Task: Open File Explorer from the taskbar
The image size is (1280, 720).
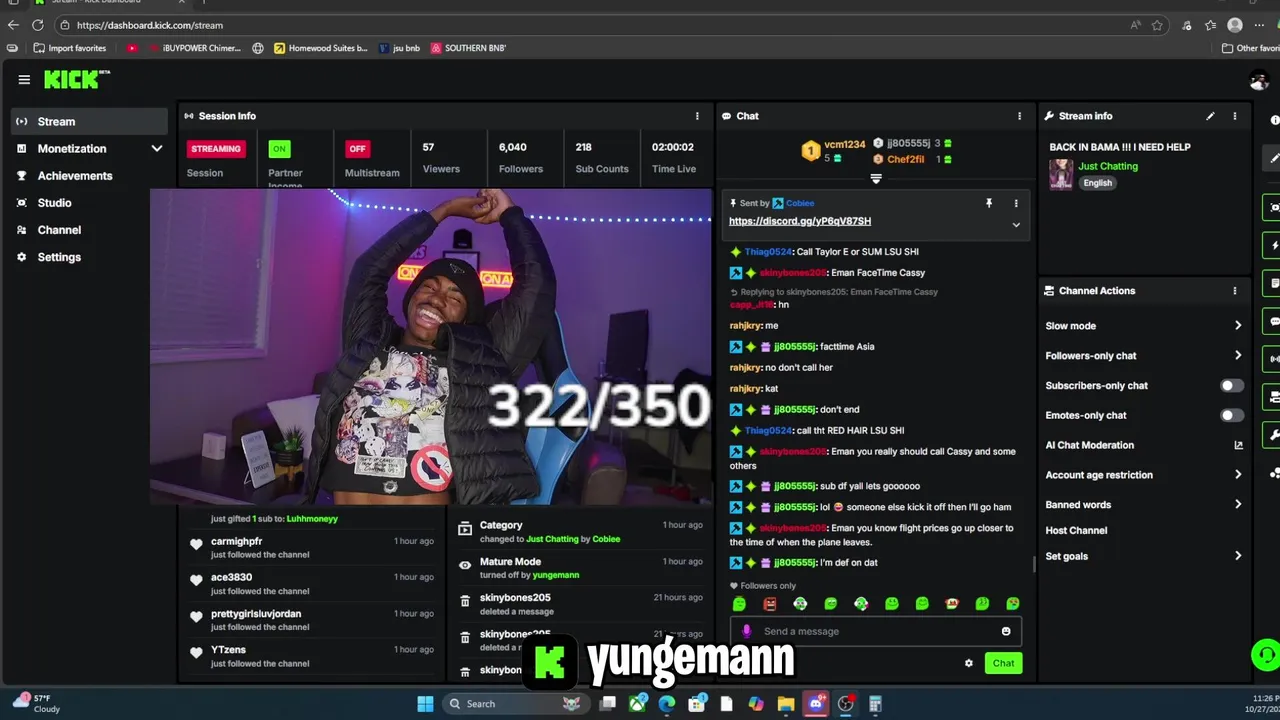Action: point(786,704)
